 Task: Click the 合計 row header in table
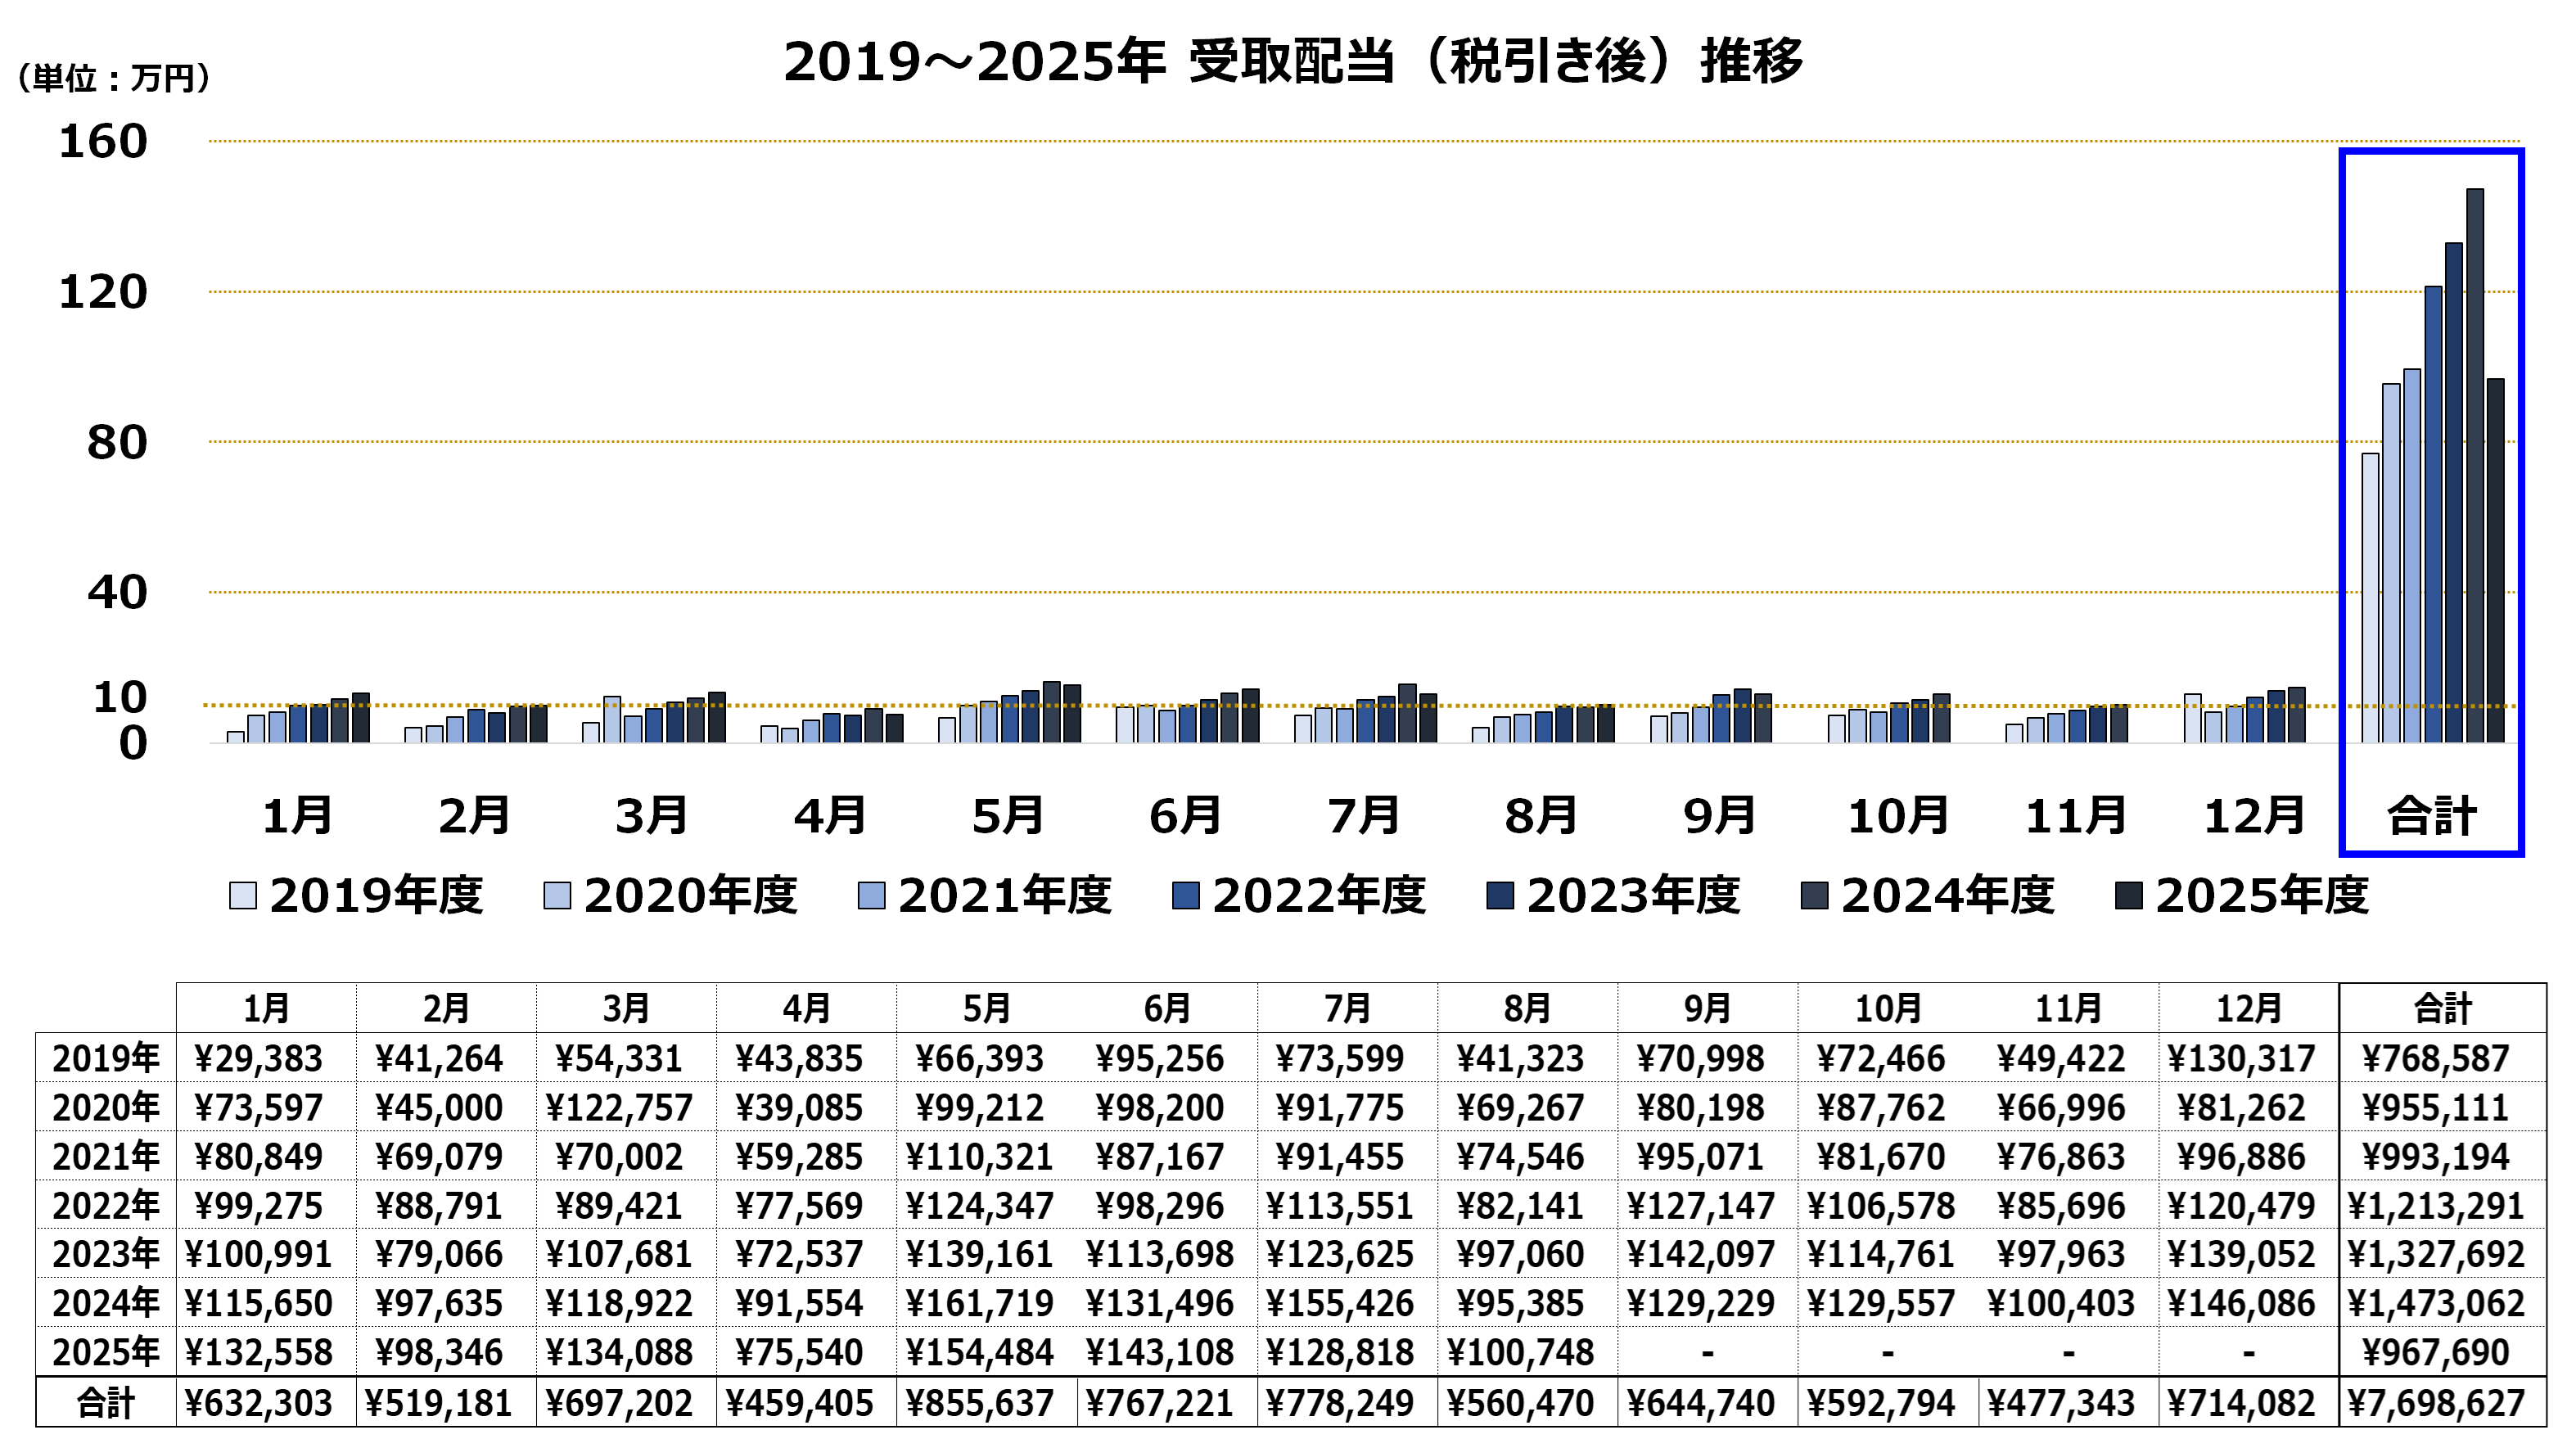click(x=106, y=1402)
